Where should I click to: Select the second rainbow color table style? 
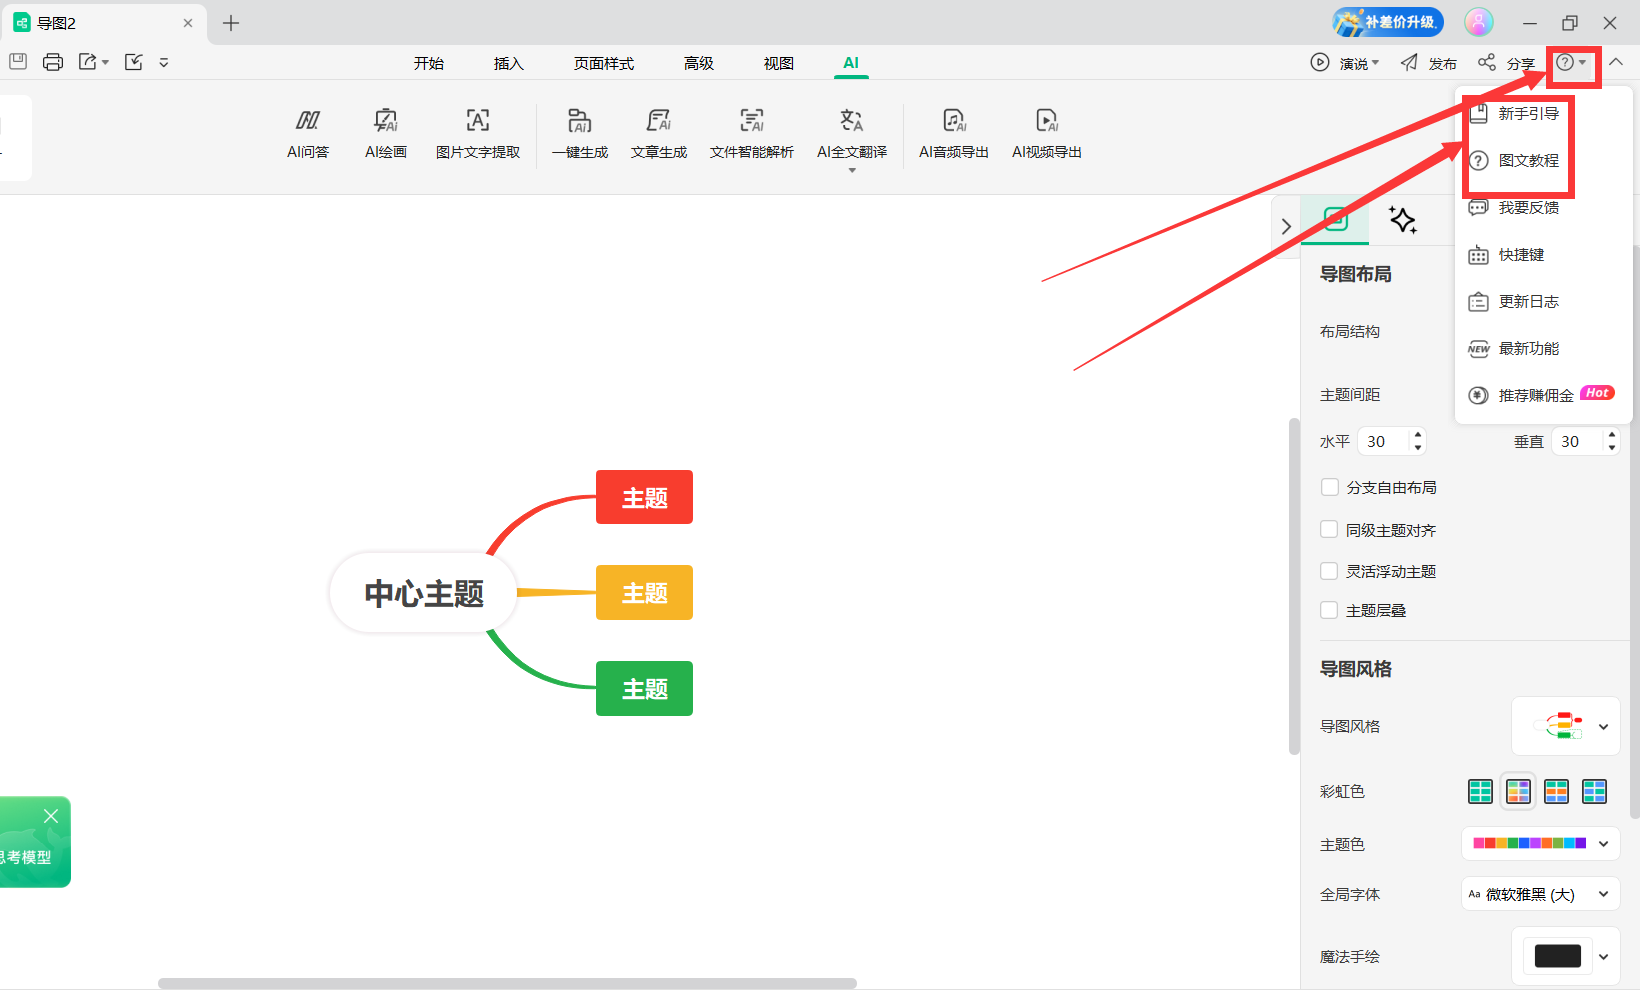pyautogui.click(x=1518, y=792)
